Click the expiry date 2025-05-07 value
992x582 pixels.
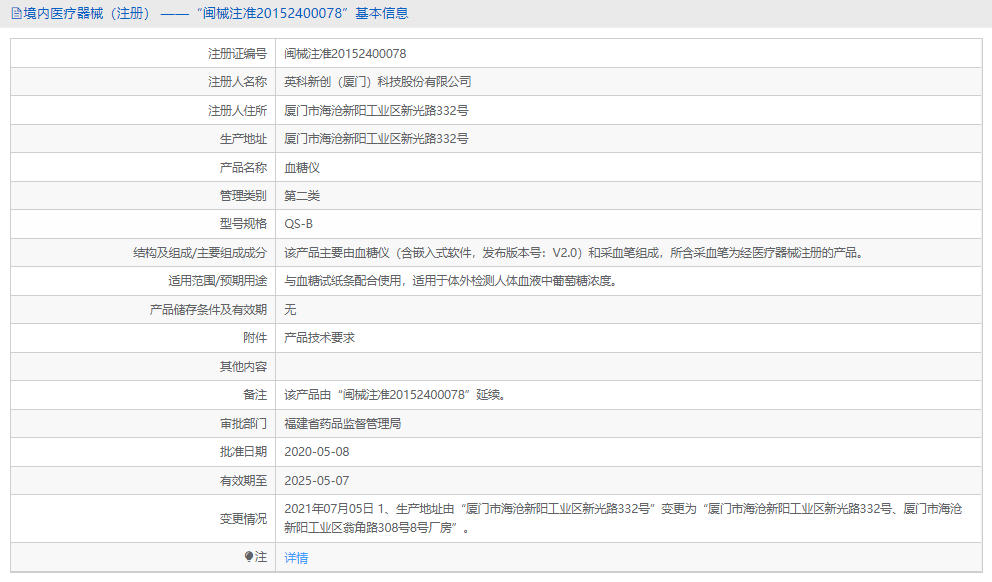(x=319, y=480)
